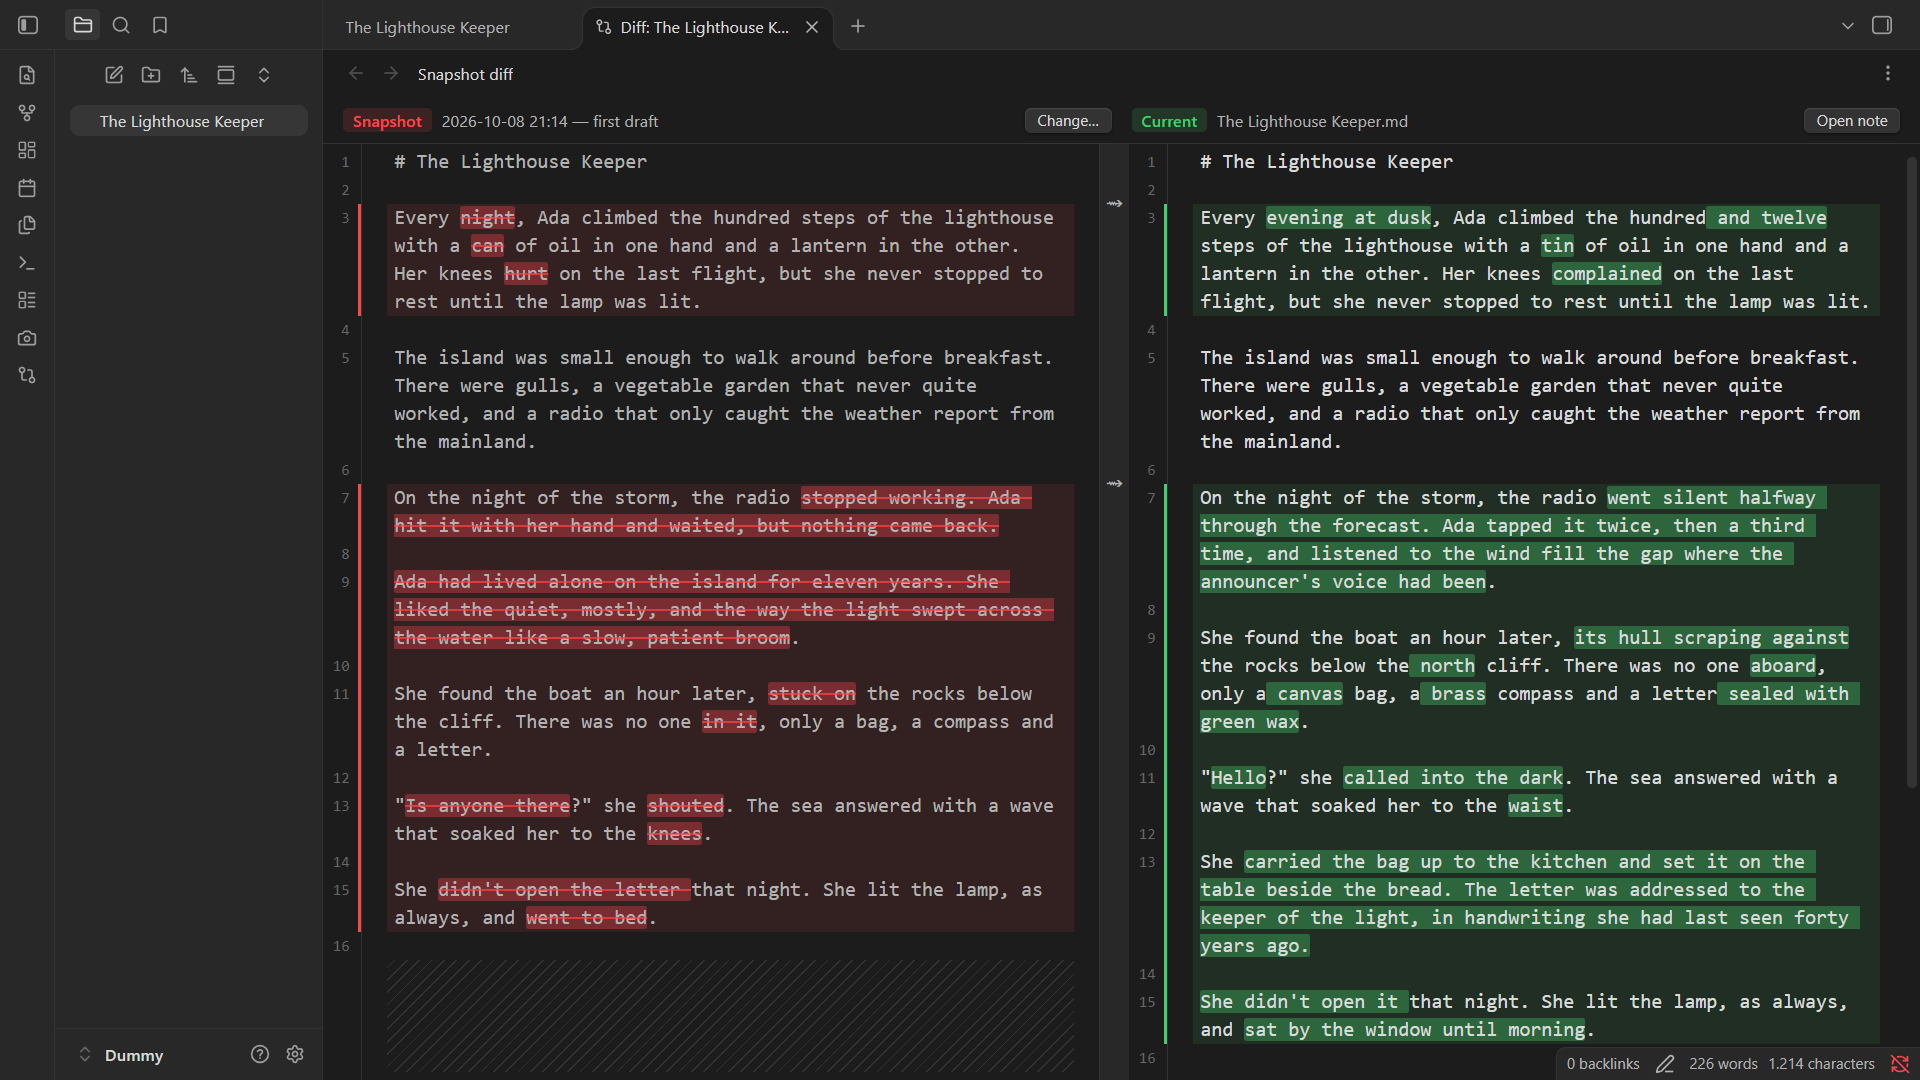Toggle the left sidebar
This screenshot has width=1920, height=1080.
[x=28, y=25]
